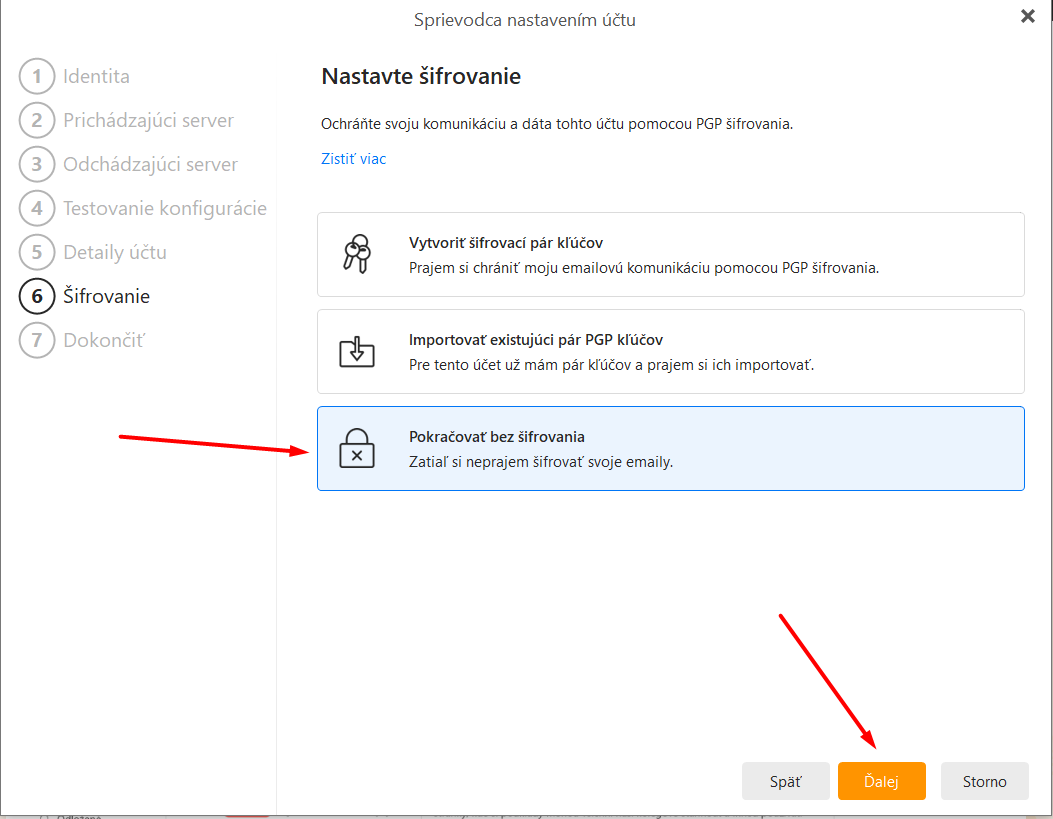The width and height of the screenshot is (1053, 819).
Task: Go to 'Testovanie konfigurácie' step
Action: pos(164,209)
